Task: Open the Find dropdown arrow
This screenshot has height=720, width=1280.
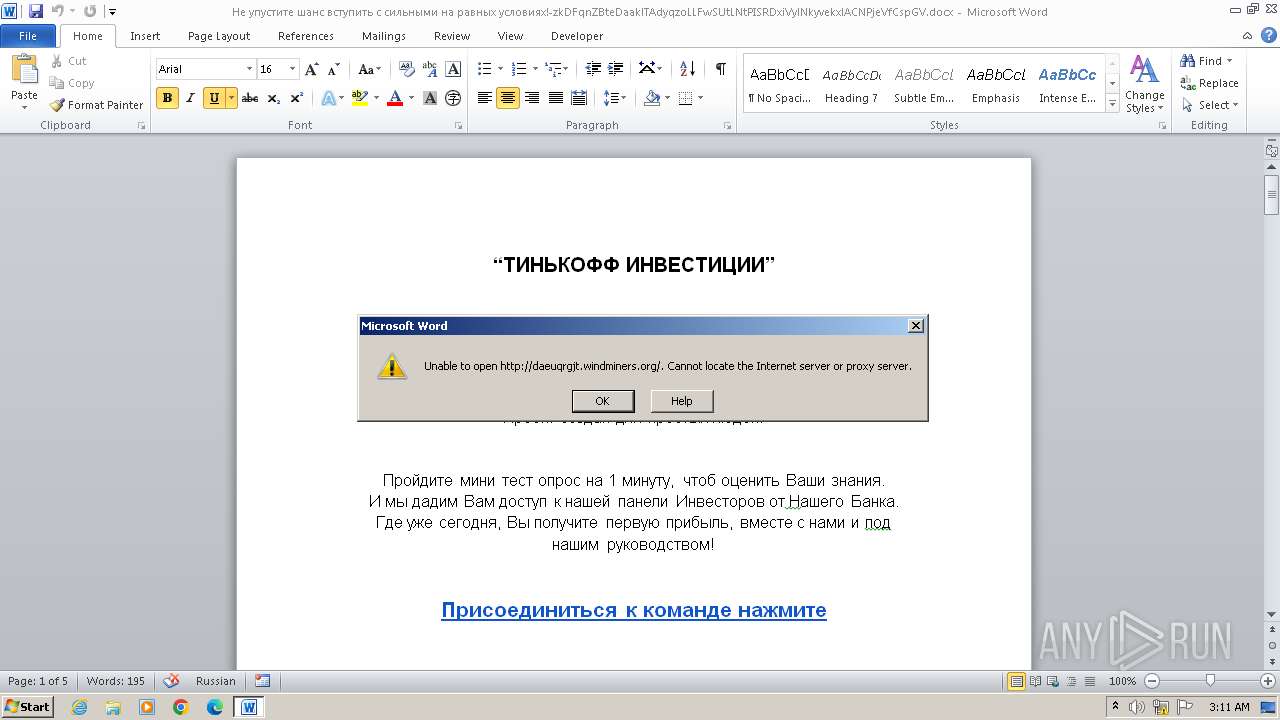Action: 1230,61
